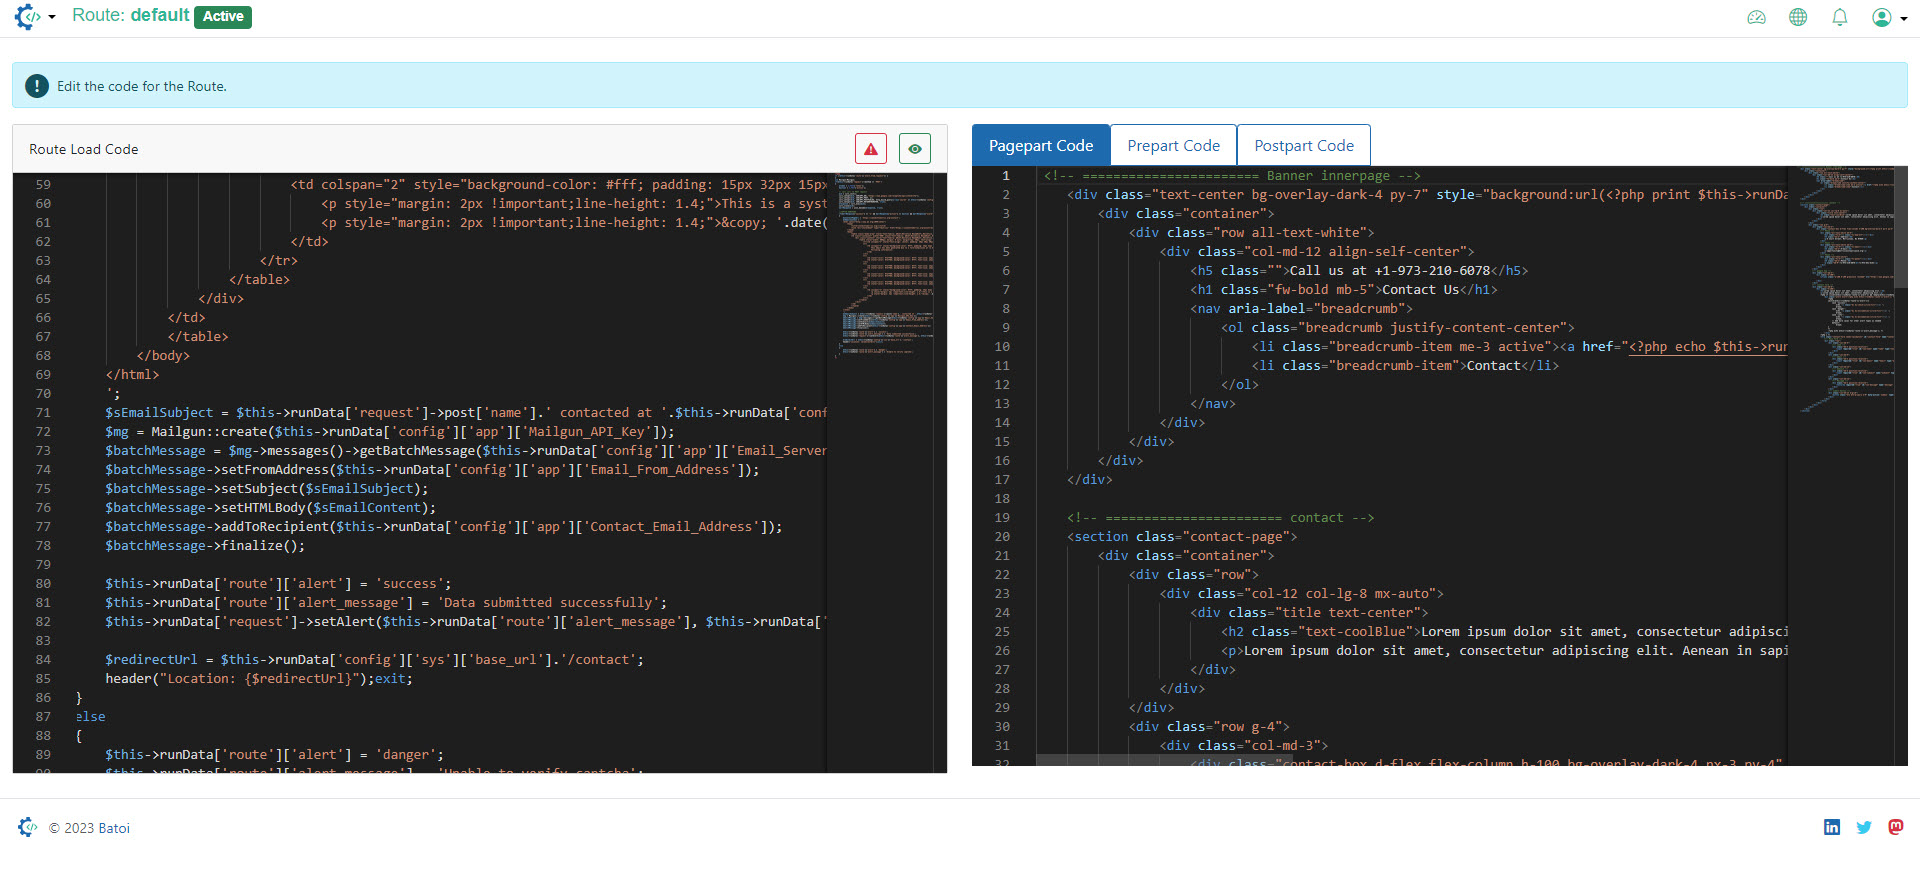Click the 'Edit the code for the Route.' message
Viewport: 1920px width, 878px height.
tap(142, 86)
